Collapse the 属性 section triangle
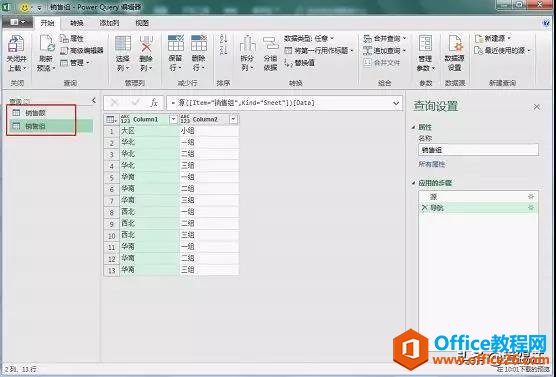The width and height of the screenshot is (556, 377). click(x=414, y=127)
